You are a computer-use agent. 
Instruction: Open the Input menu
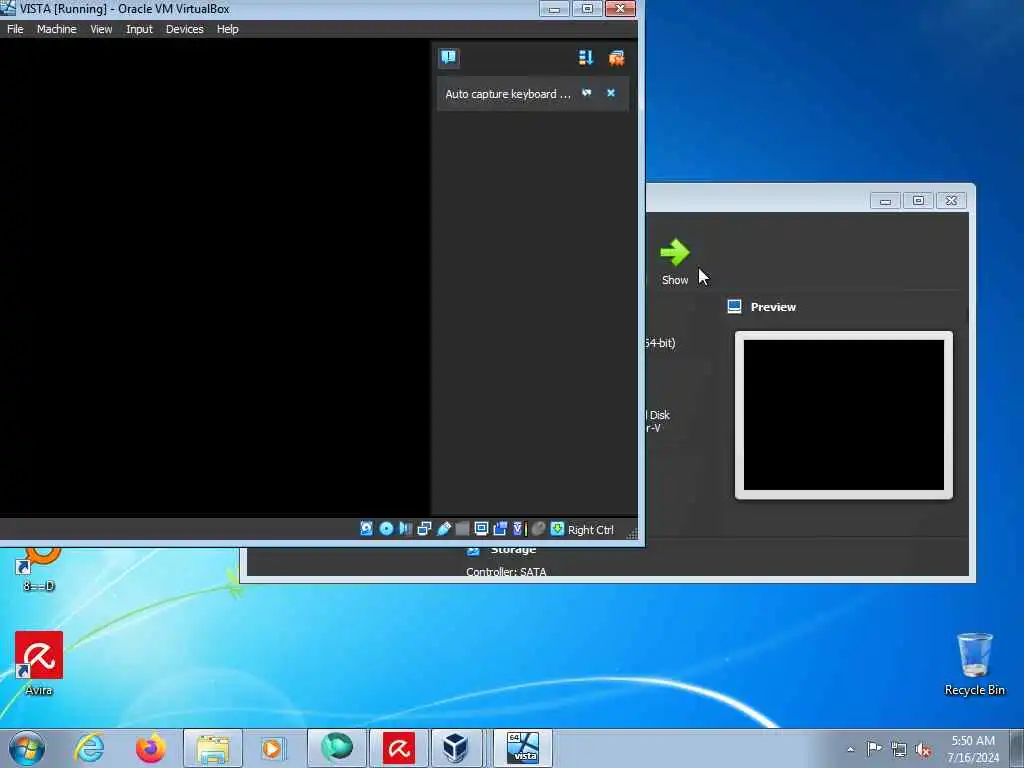pyautogui.click(x=139, y=29)
